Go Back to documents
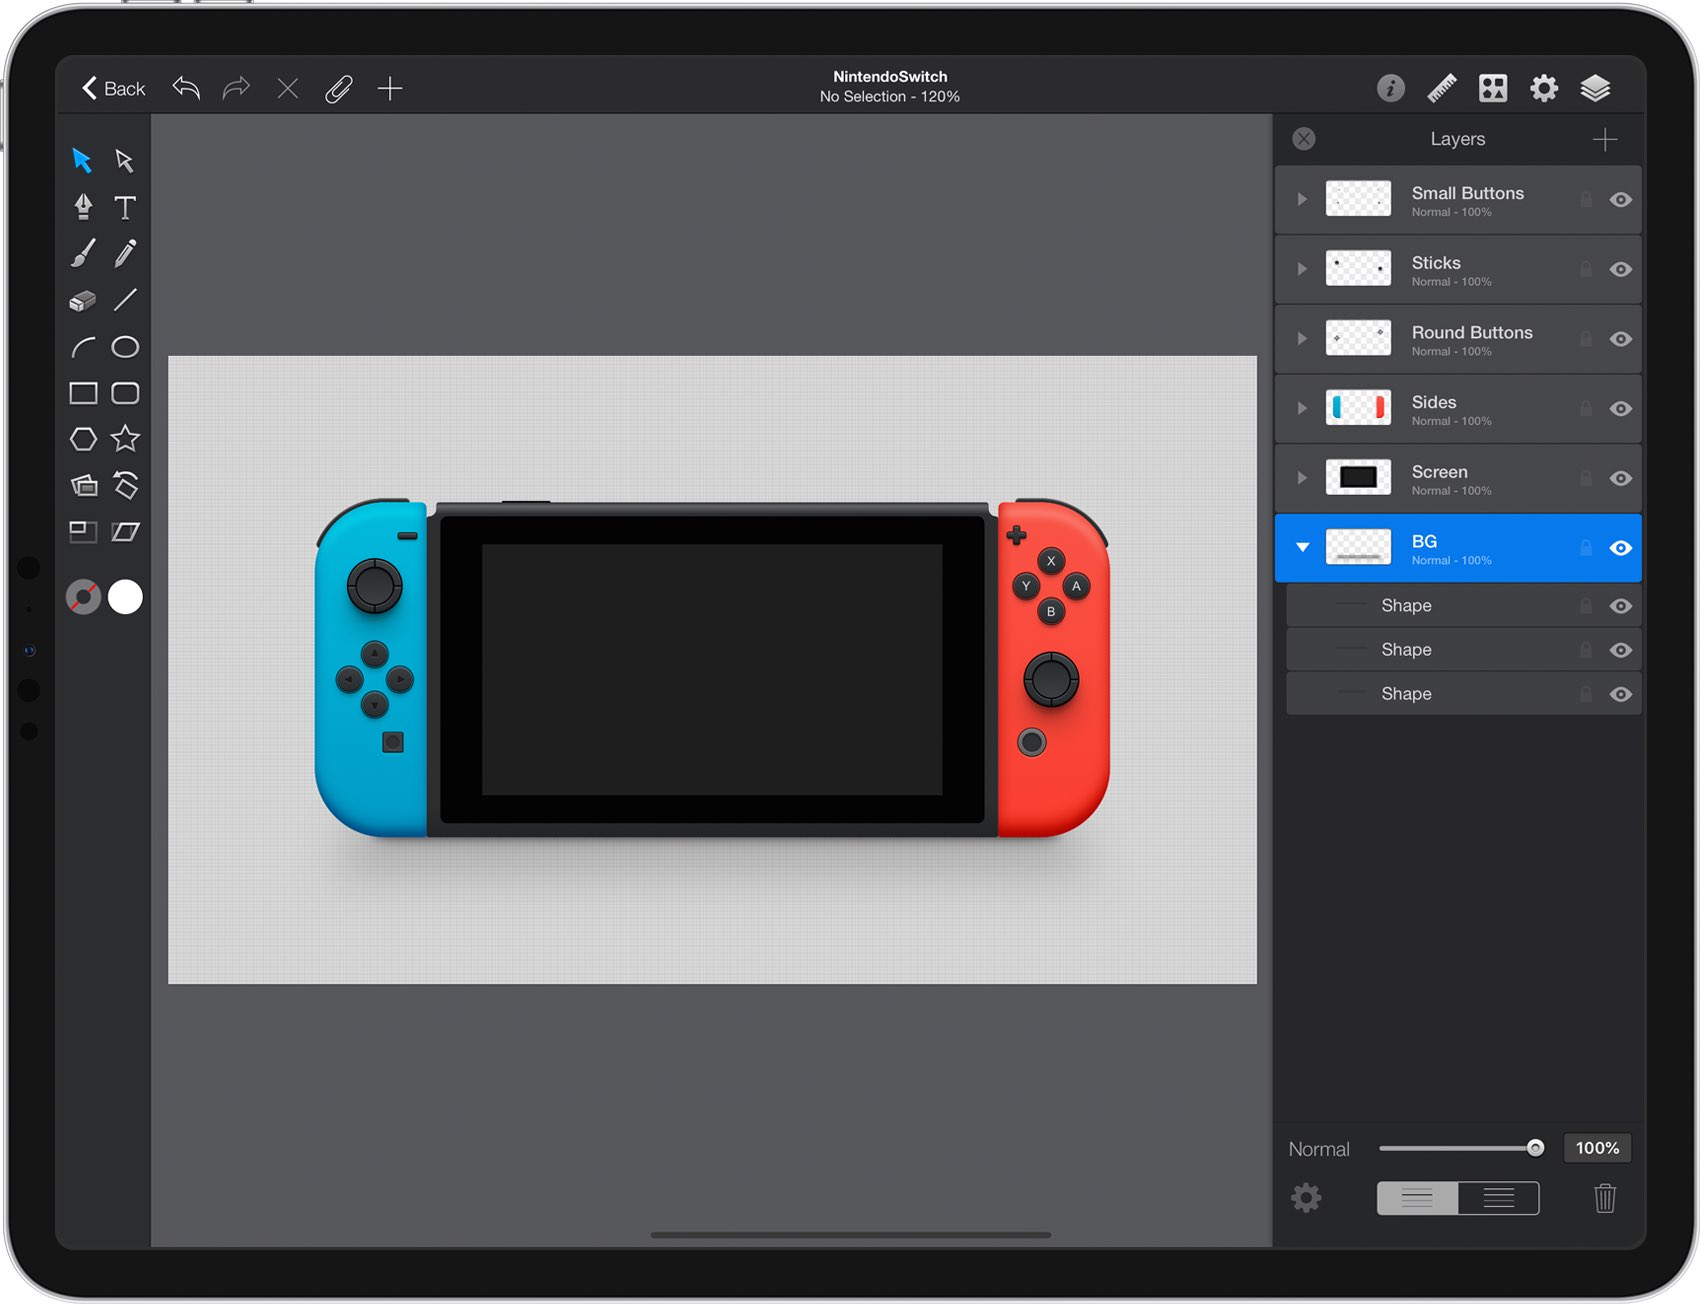1700x1304 pixels. coord(113,88)
